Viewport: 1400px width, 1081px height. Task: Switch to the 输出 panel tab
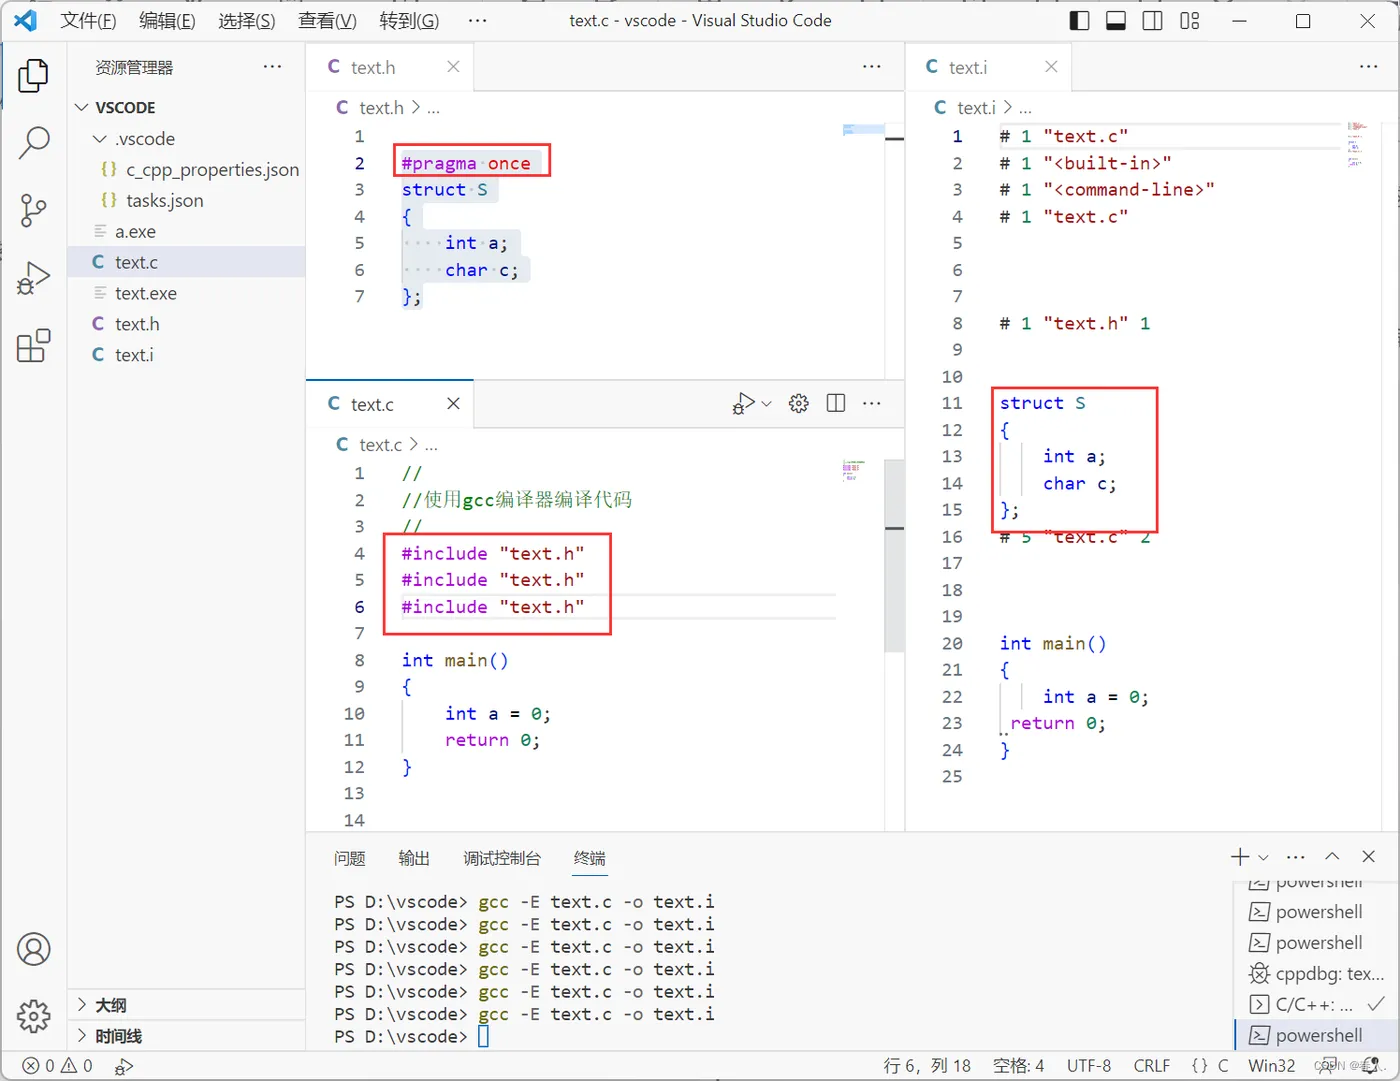coord(414,858)
